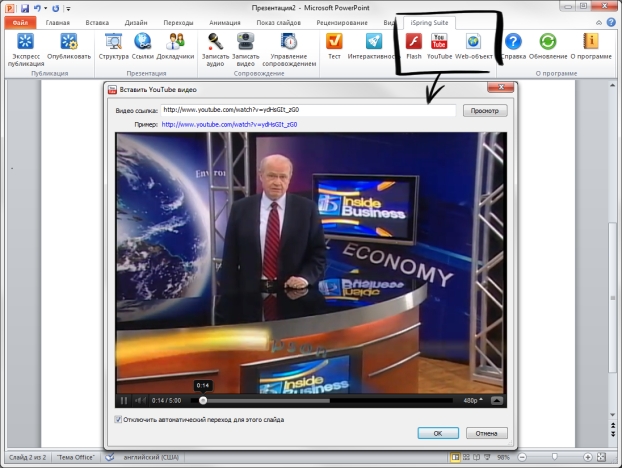The image size is (622, 468).
Task: Undo the last action
Action: (37, 8)
